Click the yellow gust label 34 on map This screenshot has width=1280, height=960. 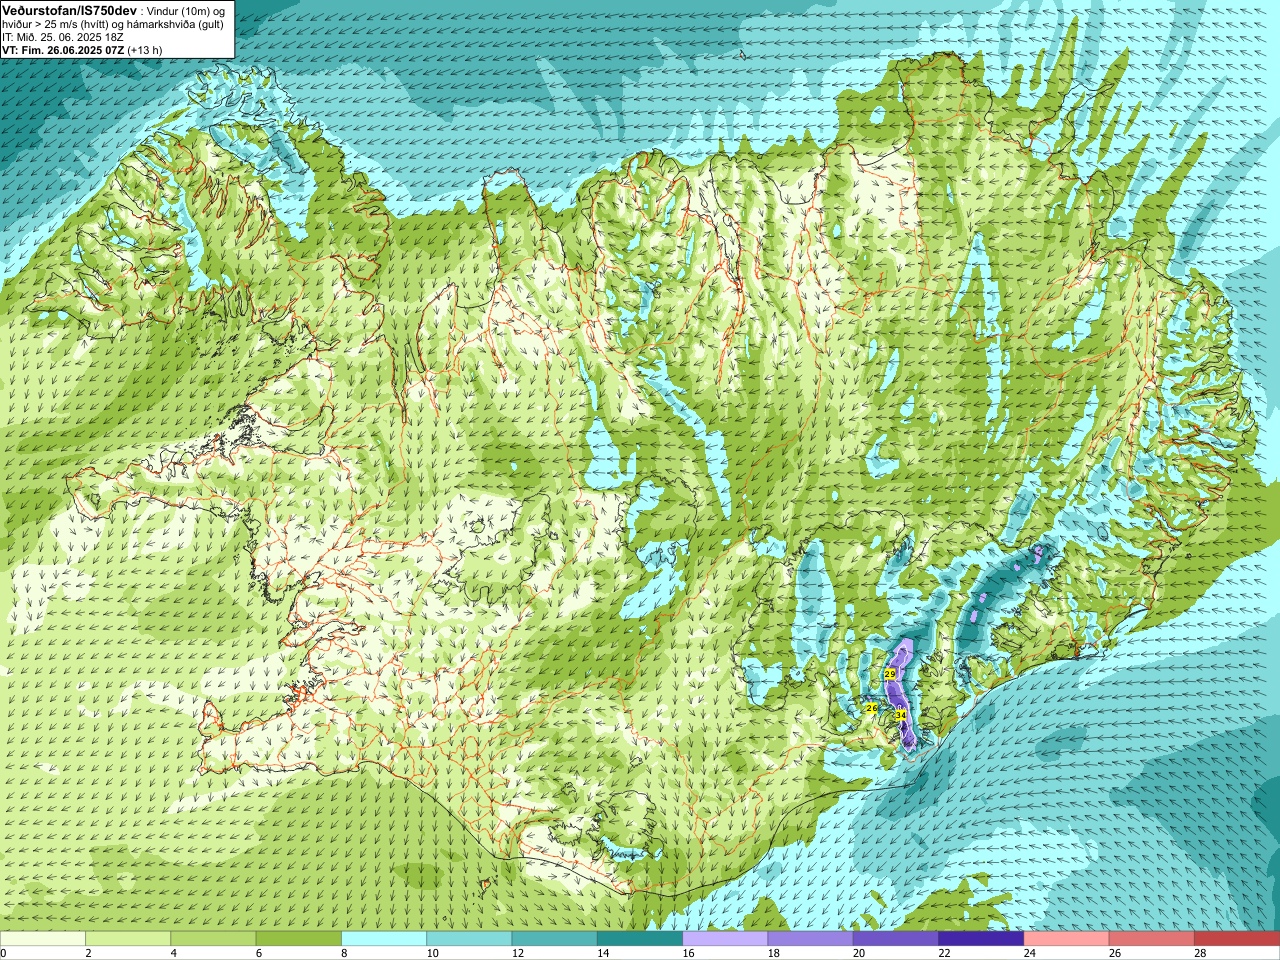(x=901, y=716)
